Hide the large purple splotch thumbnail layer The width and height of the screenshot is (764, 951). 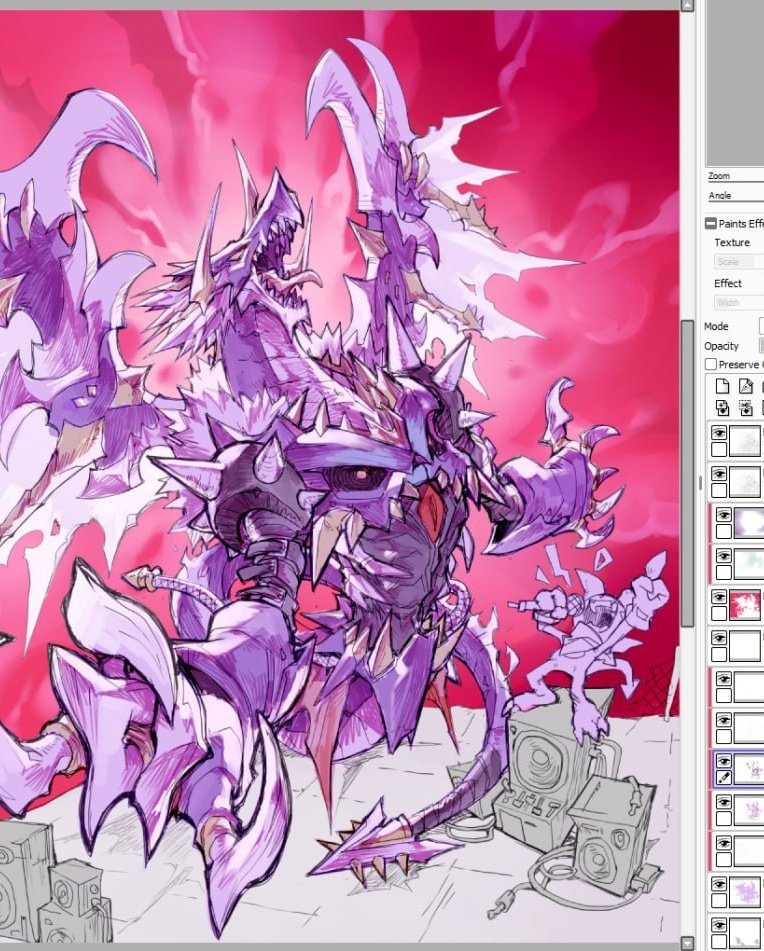719,884
